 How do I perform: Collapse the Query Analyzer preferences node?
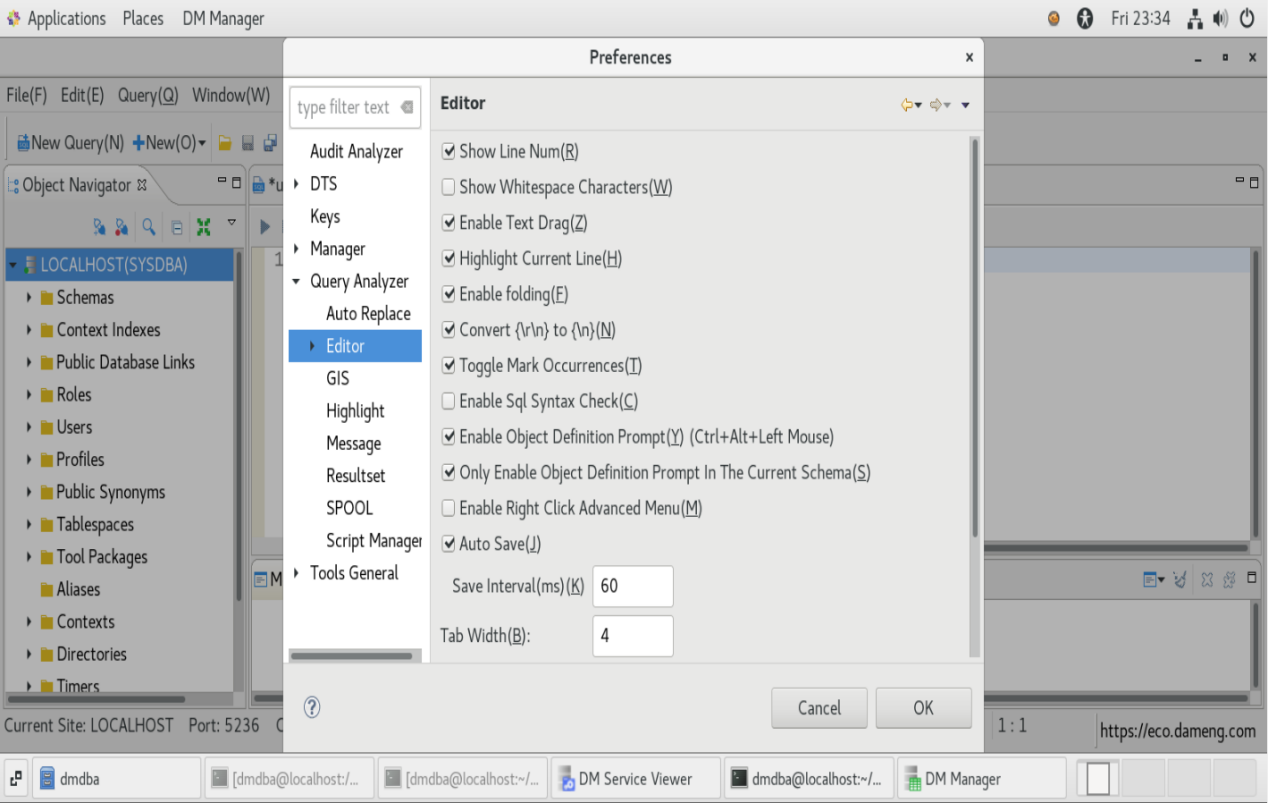point(297,282)
